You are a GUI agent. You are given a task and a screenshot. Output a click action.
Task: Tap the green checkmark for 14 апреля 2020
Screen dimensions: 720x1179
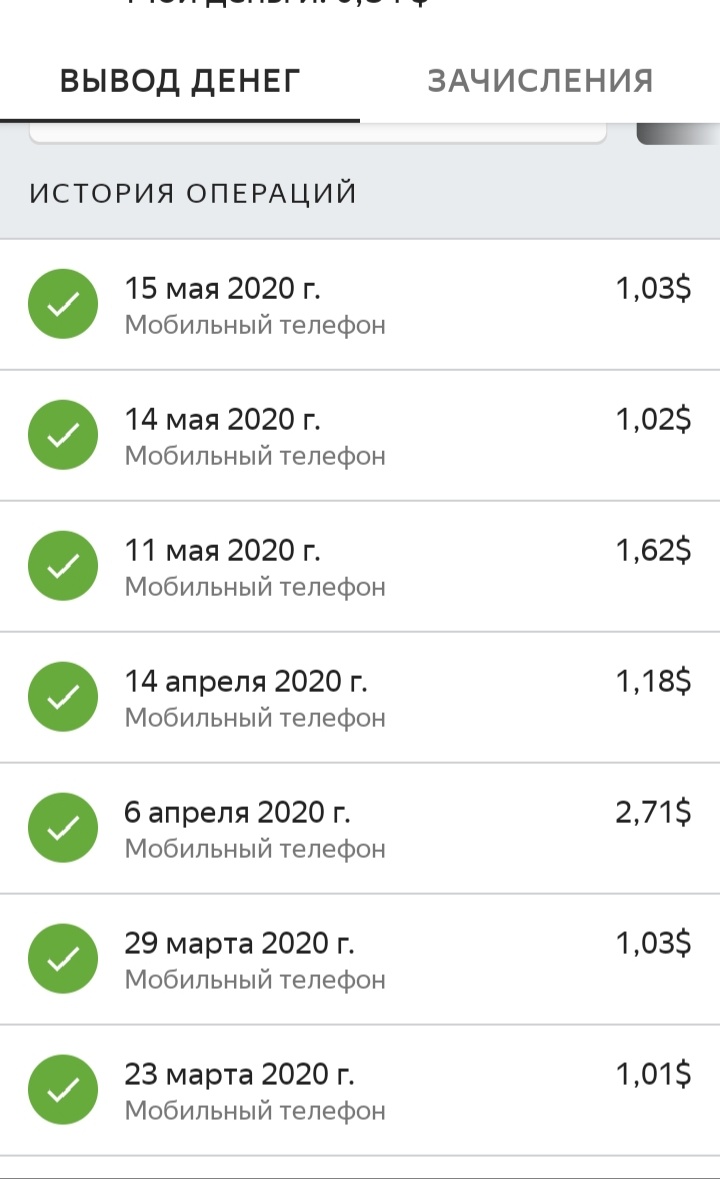pyautogui.click(x=63, y=696)
